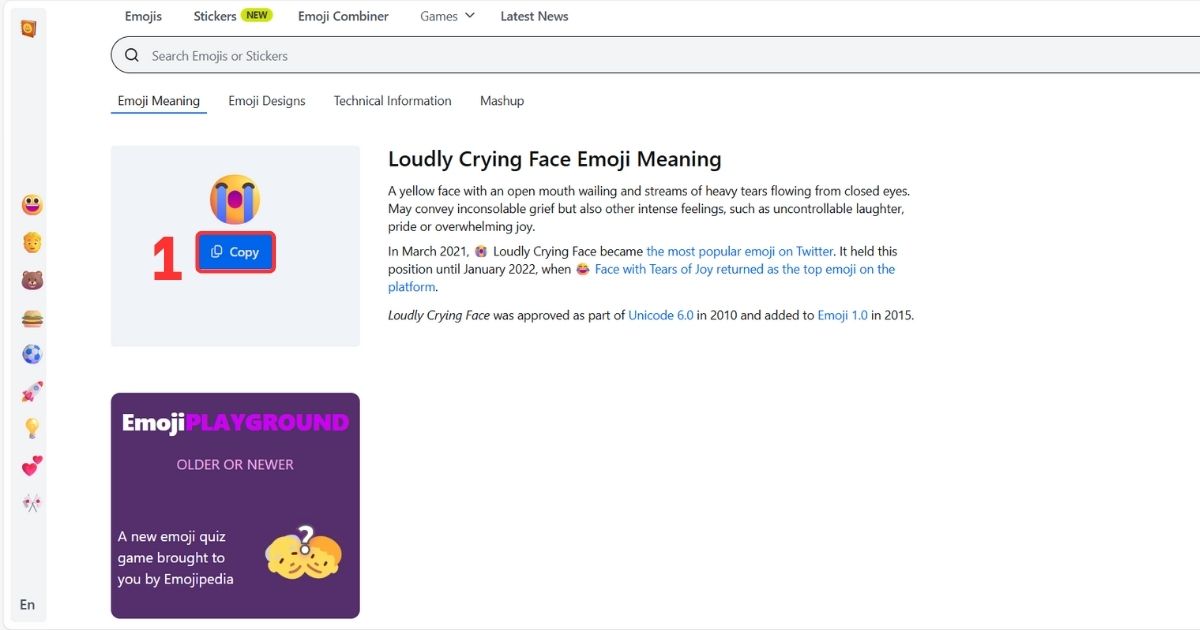Select the rocket Travel & Places category
The width and height of the screenshot is (1200, 630).
[x=29, y=391]
